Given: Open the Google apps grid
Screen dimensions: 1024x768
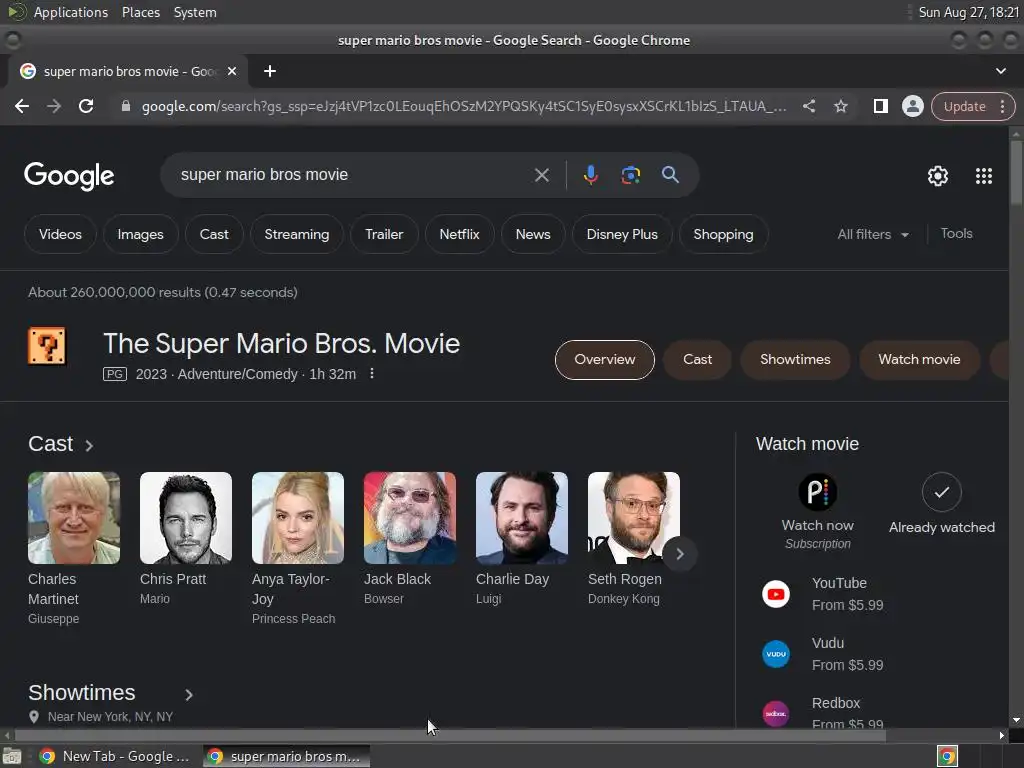Looking at the screenshot, I should click(x=984, y=176).
